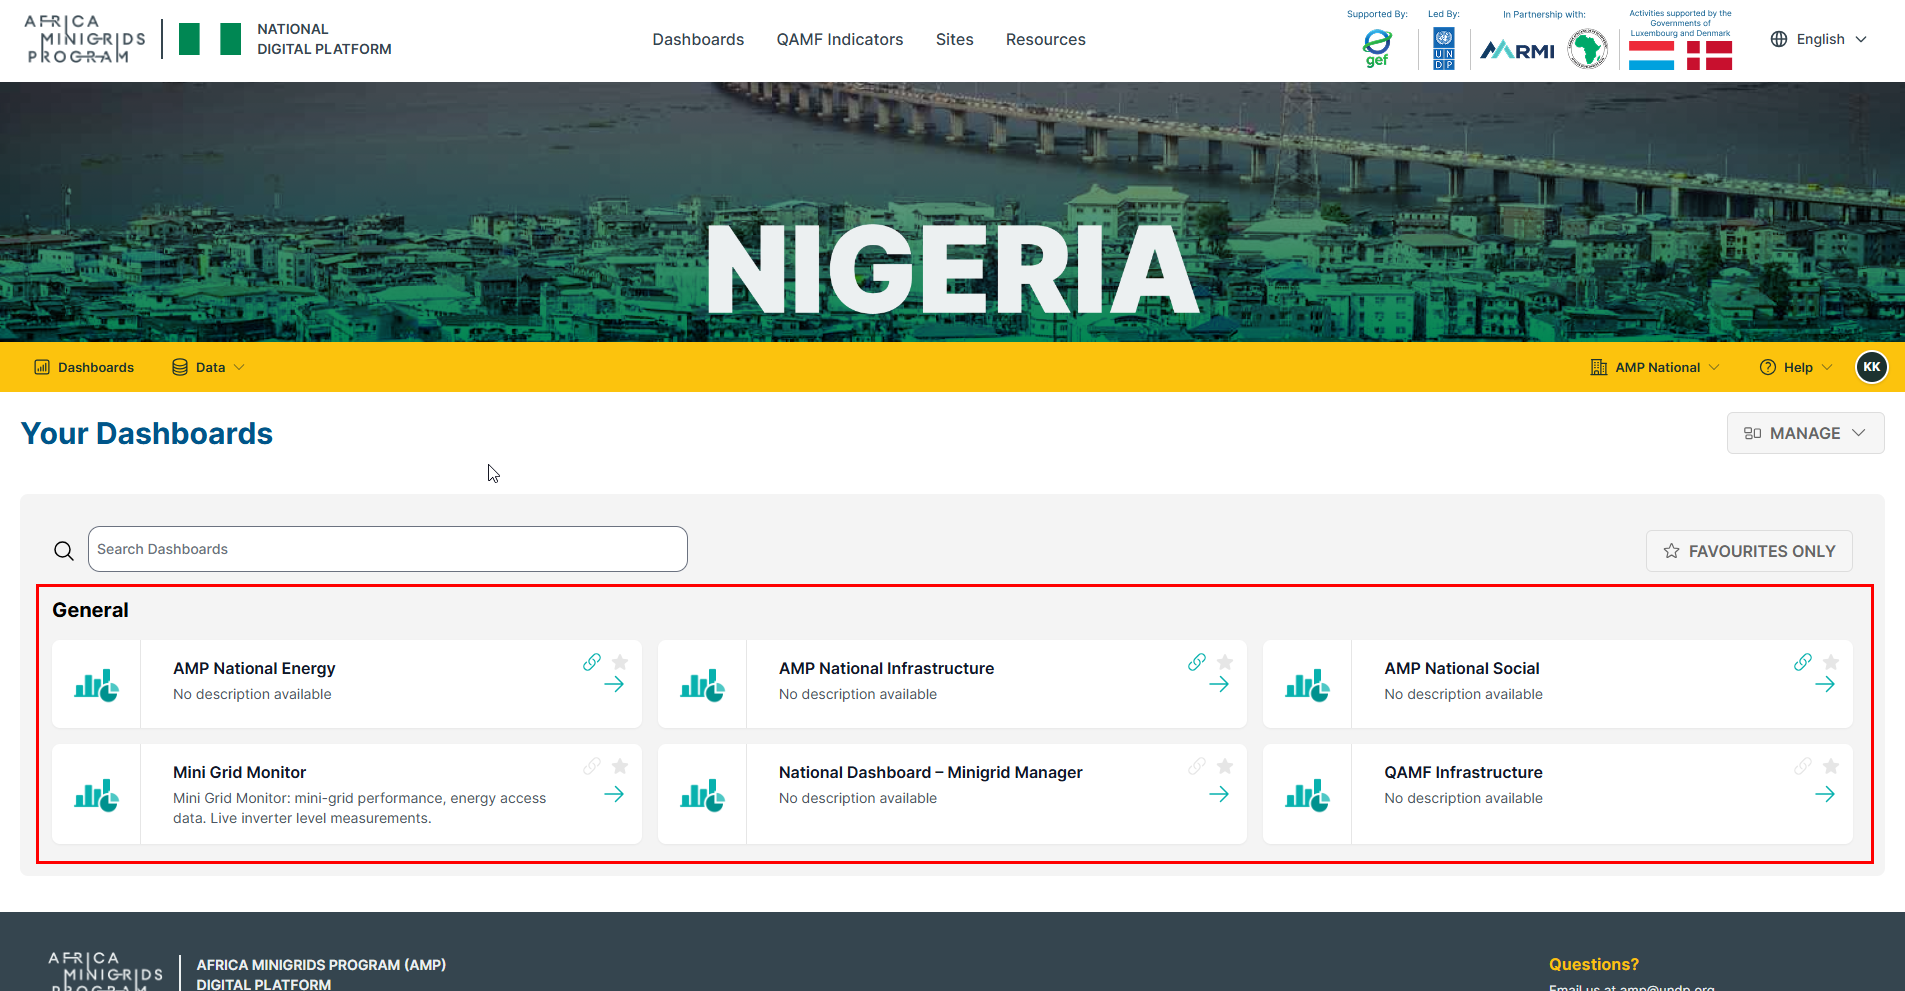Open AMP National Infrastructure via arrow icon
Viewport: 1905px width, 991px height.
(x=1219, y=685)
